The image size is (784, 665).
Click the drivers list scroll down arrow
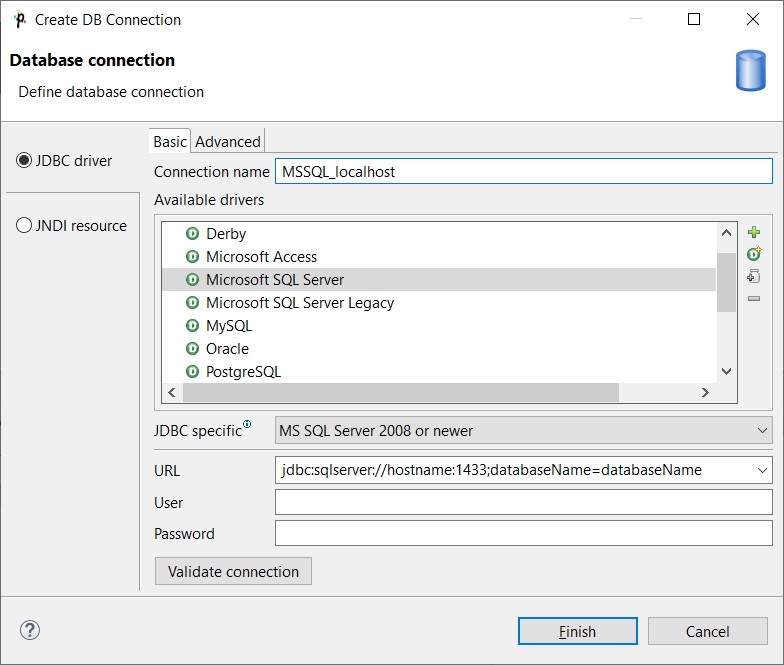[x=726, y=372]
